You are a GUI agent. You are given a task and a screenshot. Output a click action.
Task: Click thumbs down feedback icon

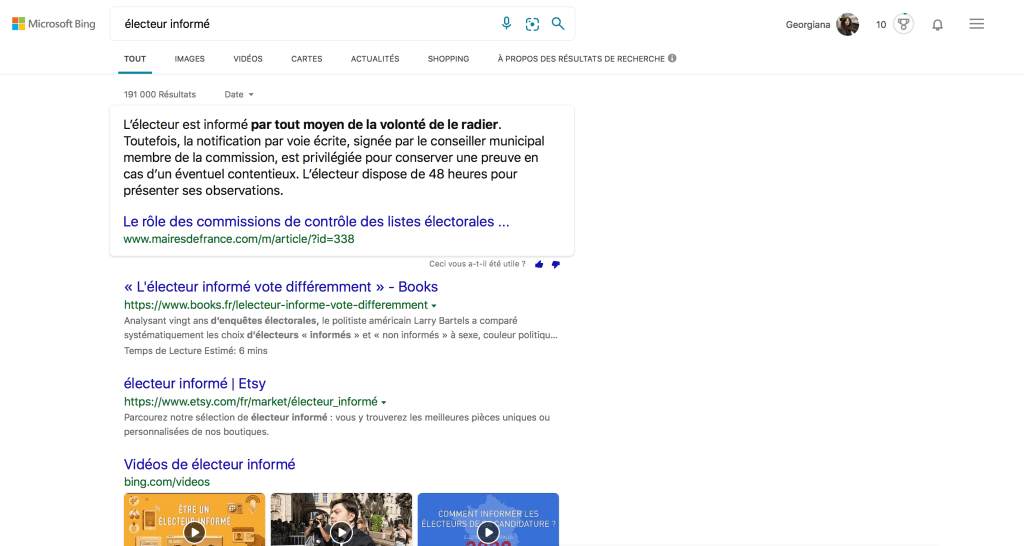(x=556, y=264)
